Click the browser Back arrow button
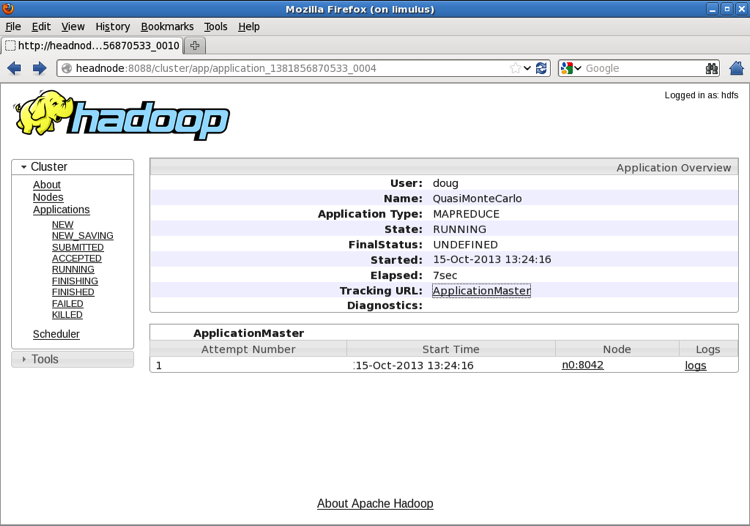 coord(14,68)
